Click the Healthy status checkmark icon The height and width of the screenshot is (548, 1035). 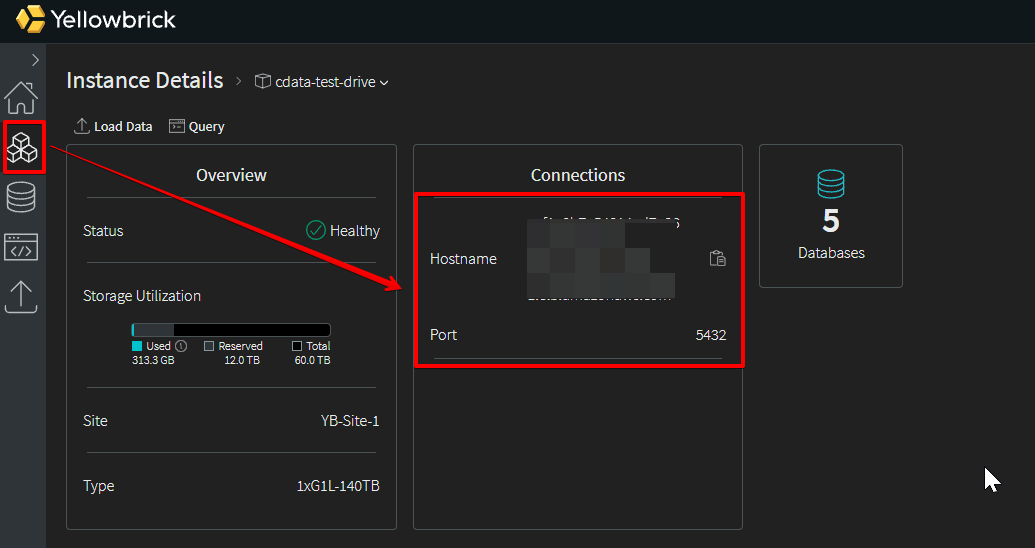coord(316,230)
